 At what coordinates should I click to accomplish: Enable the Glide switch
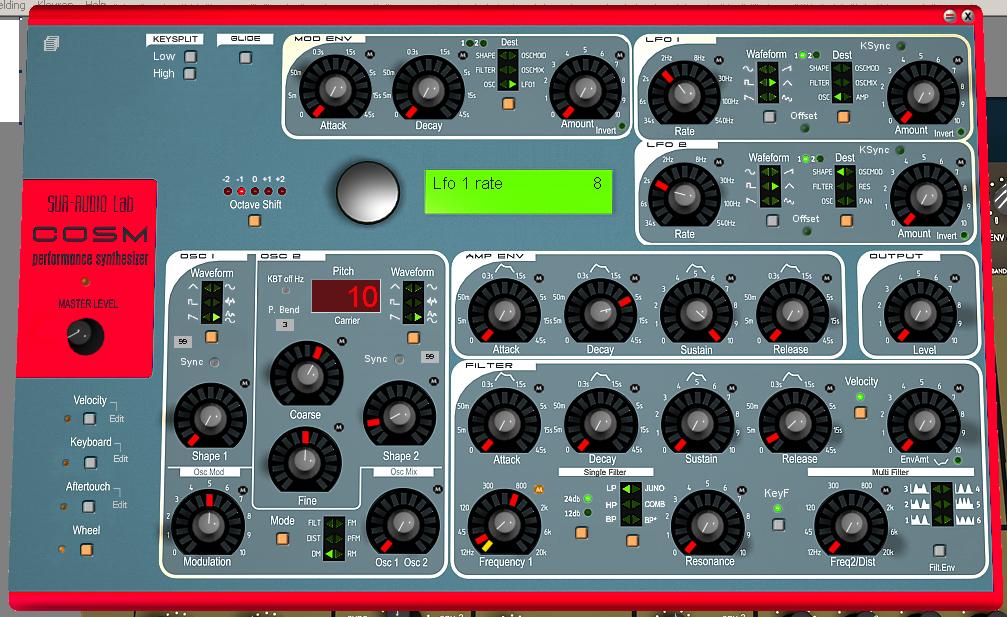[245, 58]
